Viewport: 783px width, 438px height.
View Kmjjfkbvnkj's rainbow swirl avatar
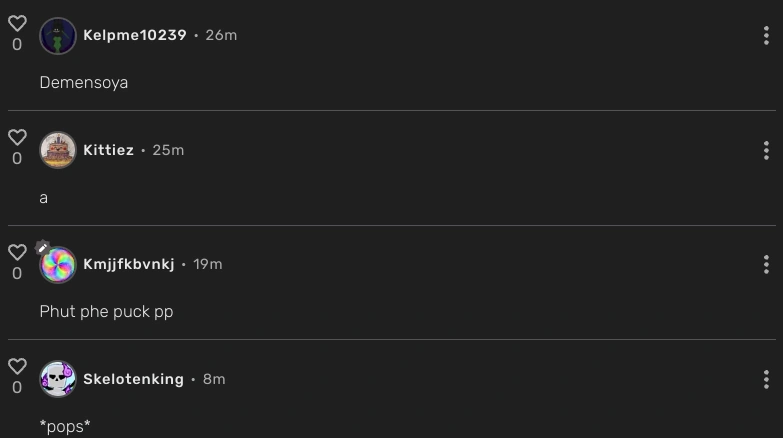tap(58, 266)
